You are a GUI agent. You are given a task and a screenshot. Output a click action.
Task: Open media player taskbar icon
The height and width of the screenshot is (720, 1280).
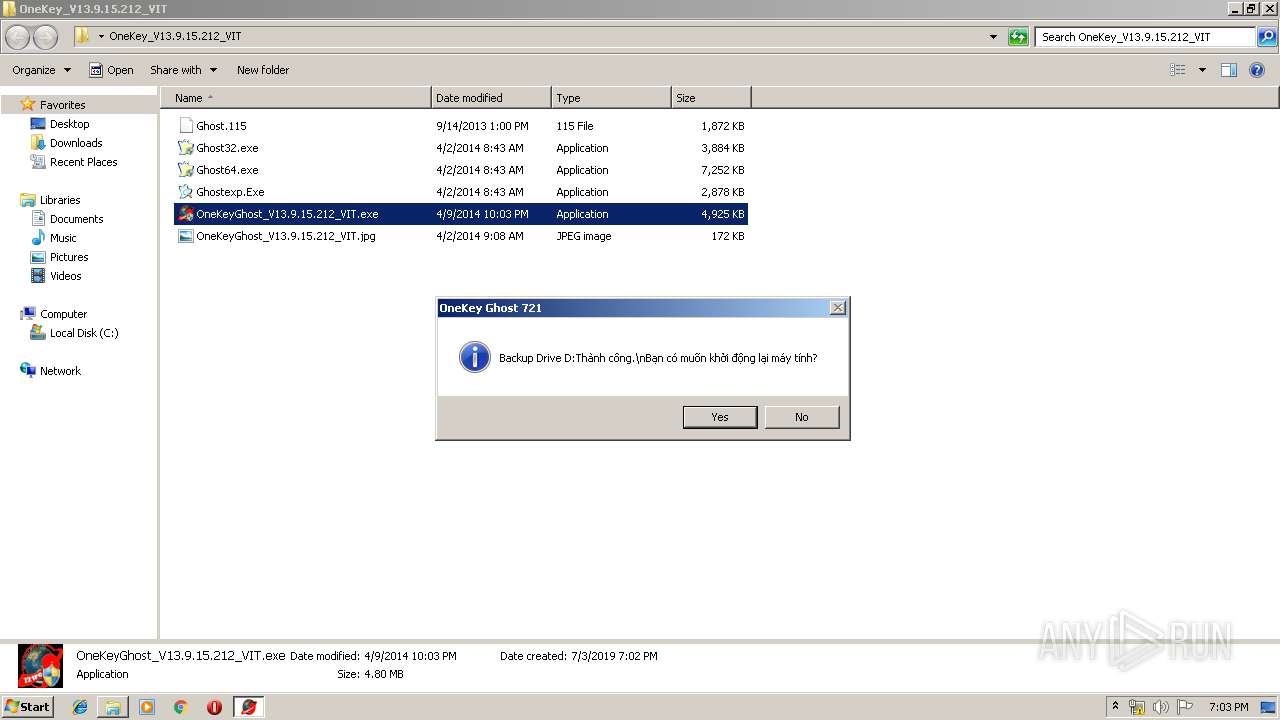tap(147, 707)
